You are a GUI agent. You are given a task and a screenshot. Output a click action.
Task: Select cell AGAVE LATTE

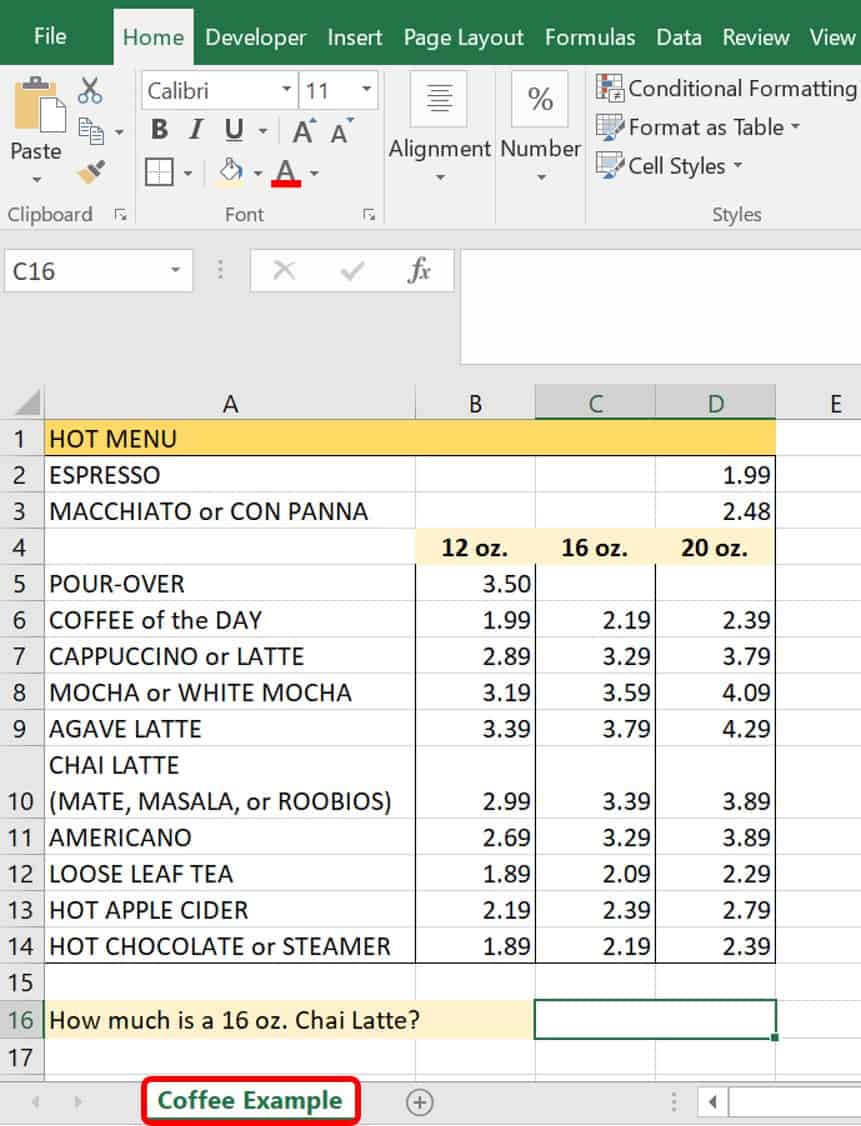click(x=230, y=728)
